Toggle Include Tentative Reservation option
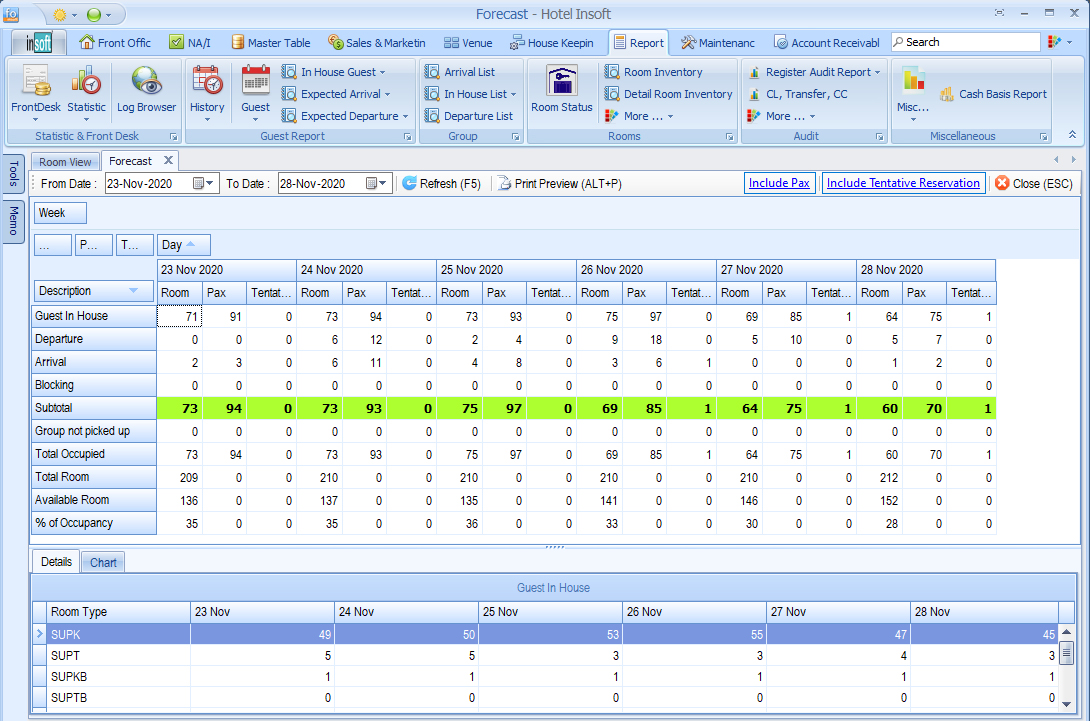The height and width of the screenshot is (721, 1090). (903, 183)
